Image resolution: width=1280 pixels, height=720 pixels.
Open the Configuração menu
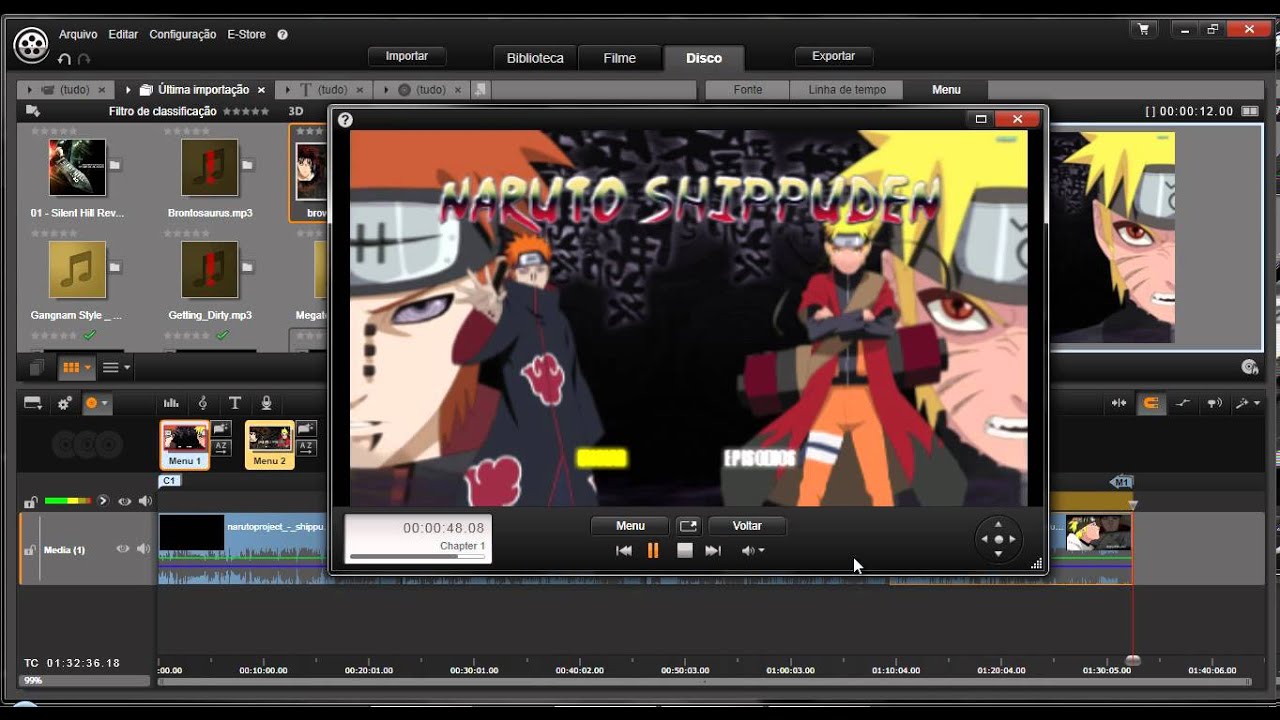(183, 34)
